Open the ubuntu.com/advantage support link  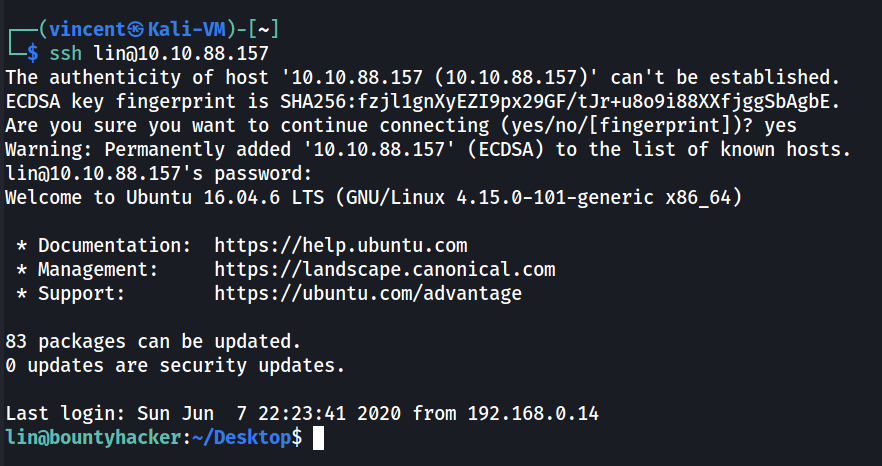tap(368, 294)
